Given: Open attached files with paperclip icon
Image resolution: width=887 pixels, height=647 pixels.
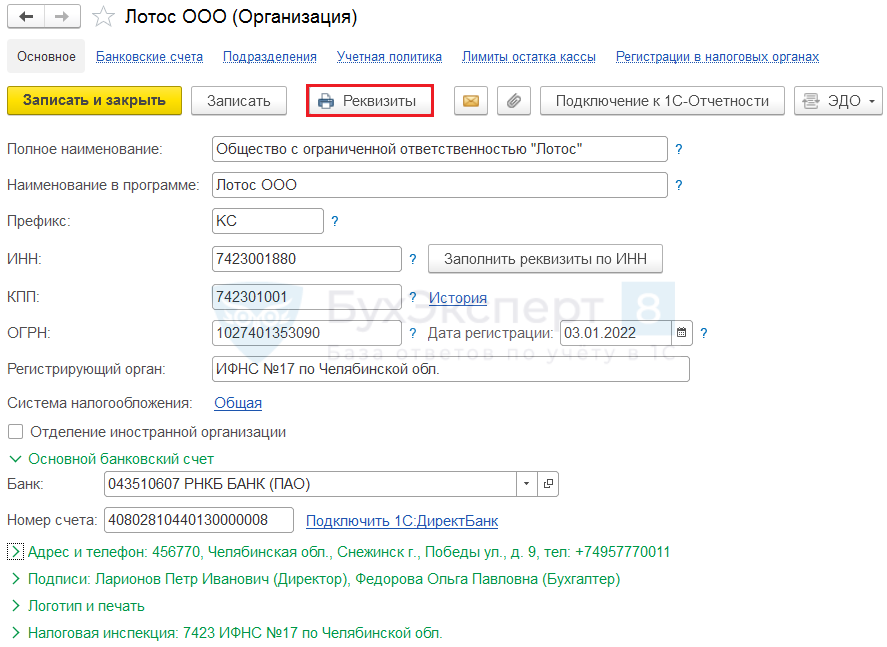Looking at the screenshot, I should point(514,101).
